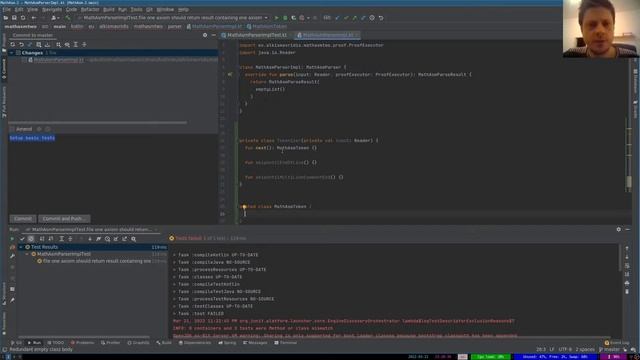Toggle the Amend checkbox
This screenshot has width=640, height=360.
pos(12,129)
